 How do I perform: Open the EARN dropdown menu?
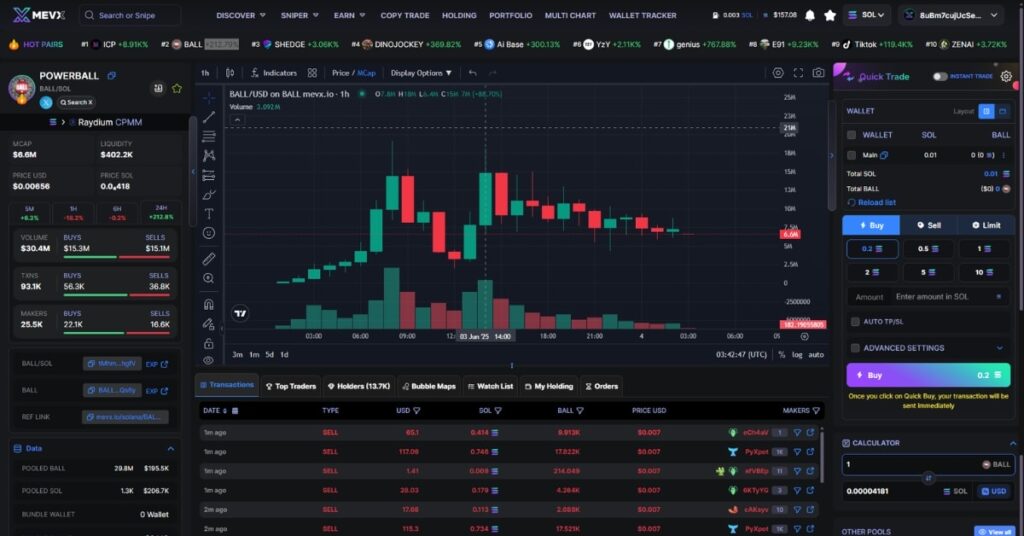[x=349, y=16]
